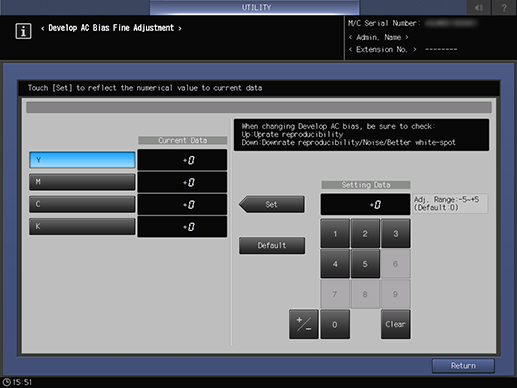Click the clock icon in status bar
Viewport: 517px width, 388px height.
pos(6,382)
